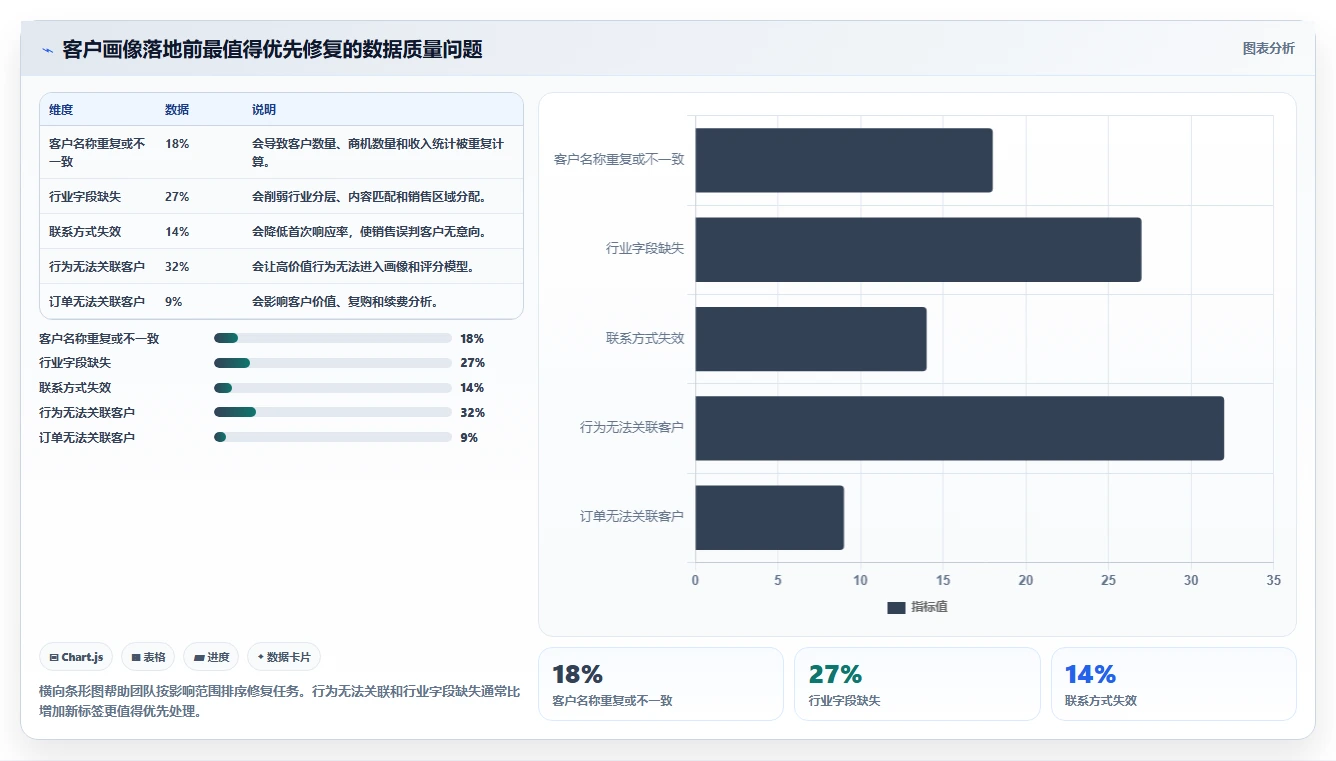Click the chart bar for 订单无法关联客户

(770, 517)
